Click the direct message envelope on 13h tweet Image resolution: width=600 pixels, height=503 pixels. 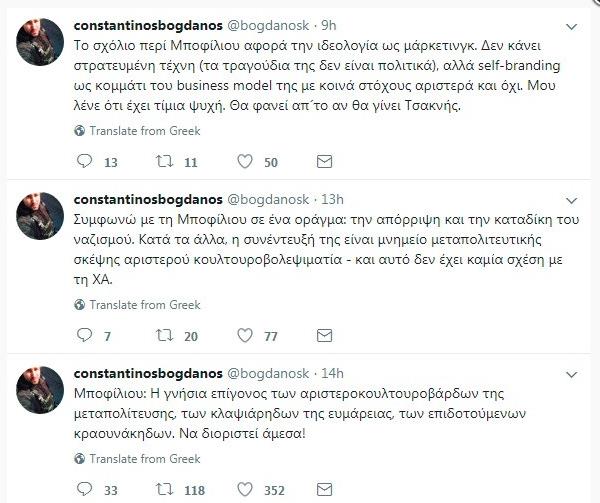pyautogui.click(x=324, y=335)
